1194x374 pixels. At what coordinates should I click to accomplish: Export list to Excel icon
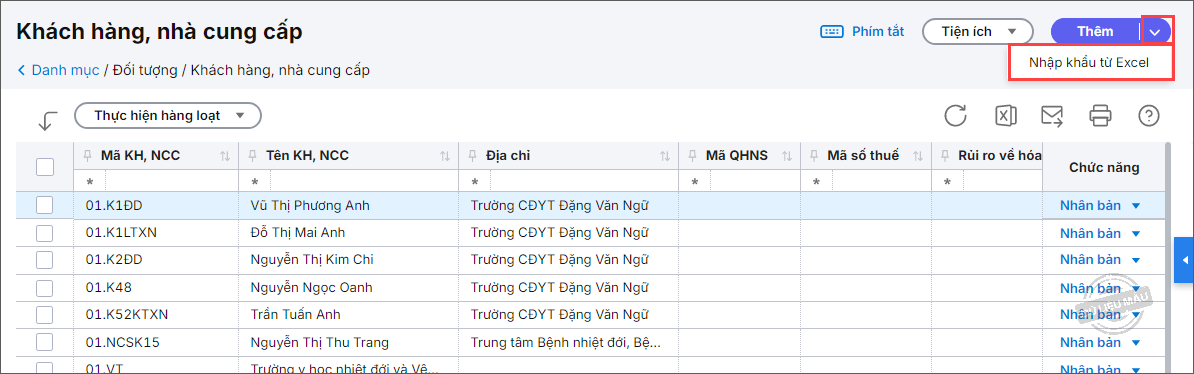1005,116
